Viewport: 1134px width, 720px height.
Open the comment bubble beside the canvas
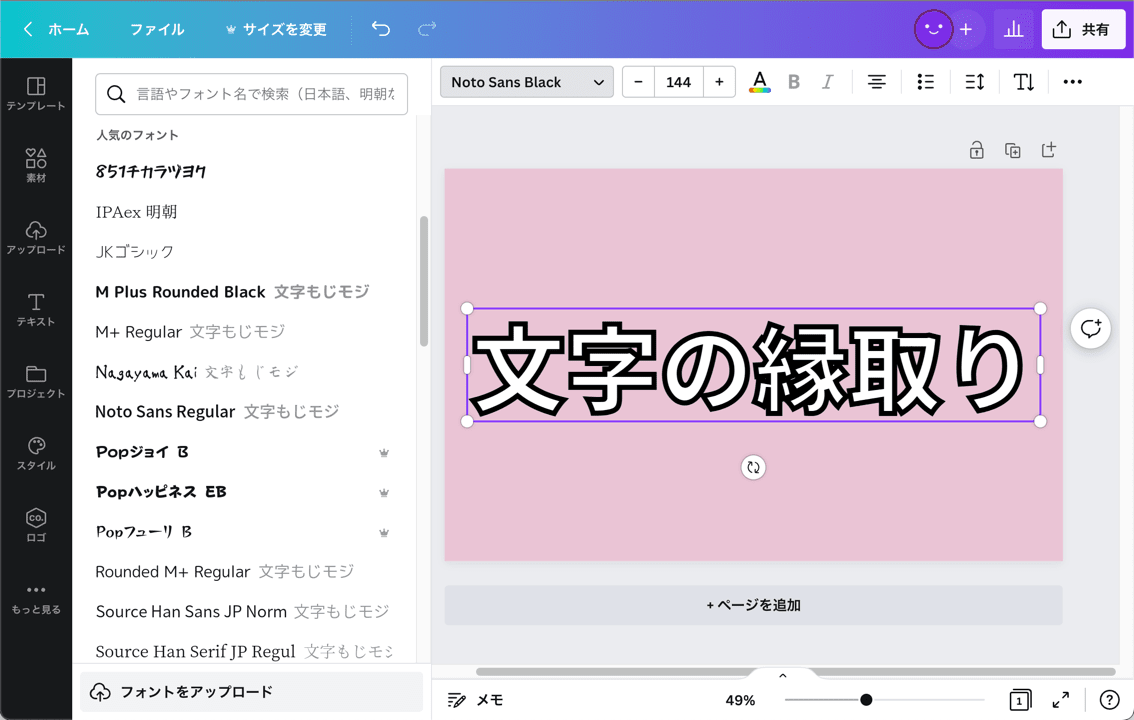coord(1090,329)
